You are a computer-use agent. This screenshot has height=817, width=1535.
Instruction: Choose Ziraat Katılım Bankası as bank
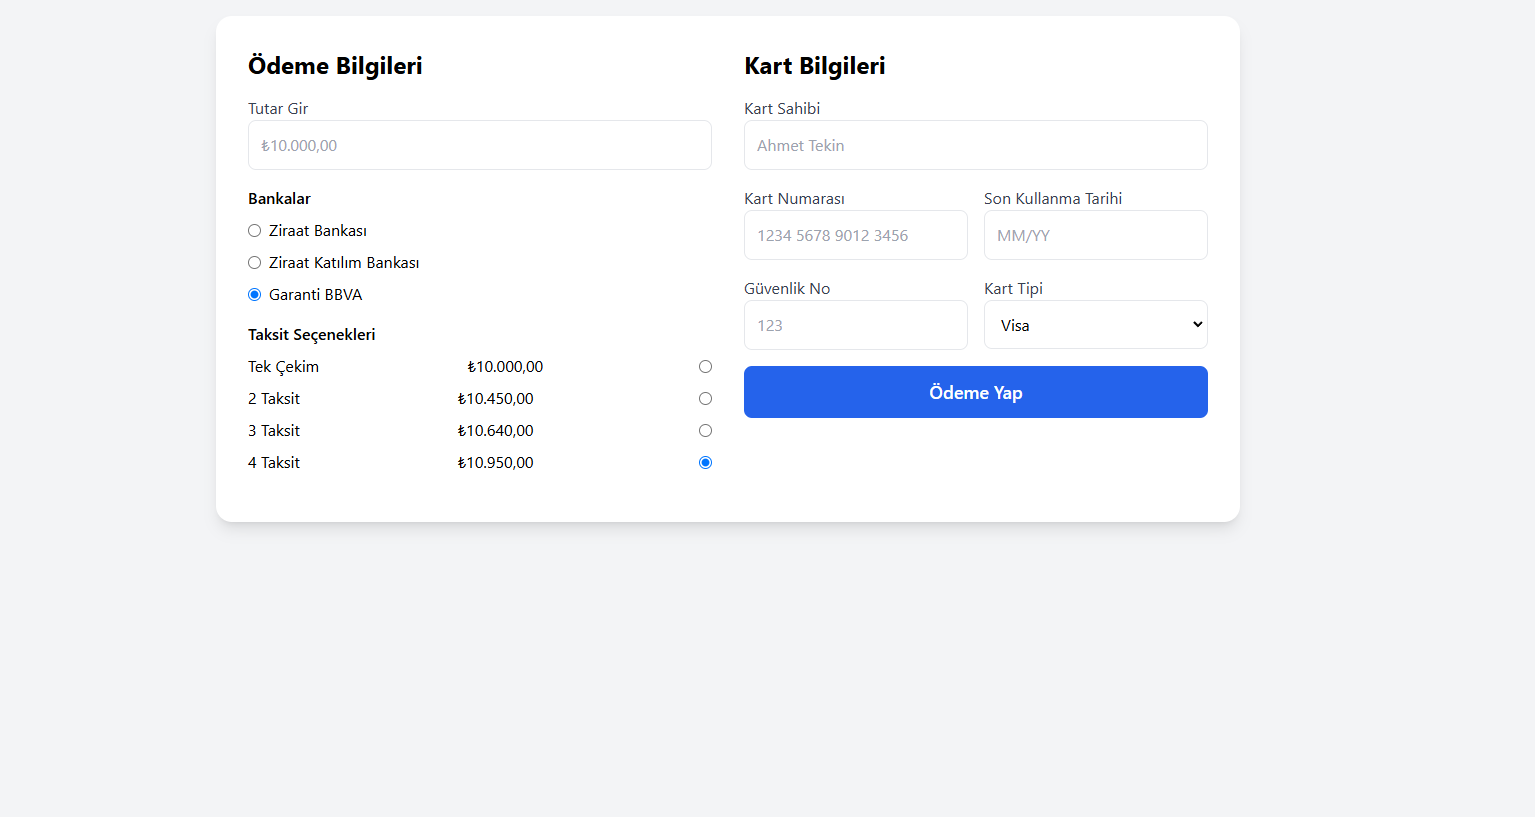point(255,263)
